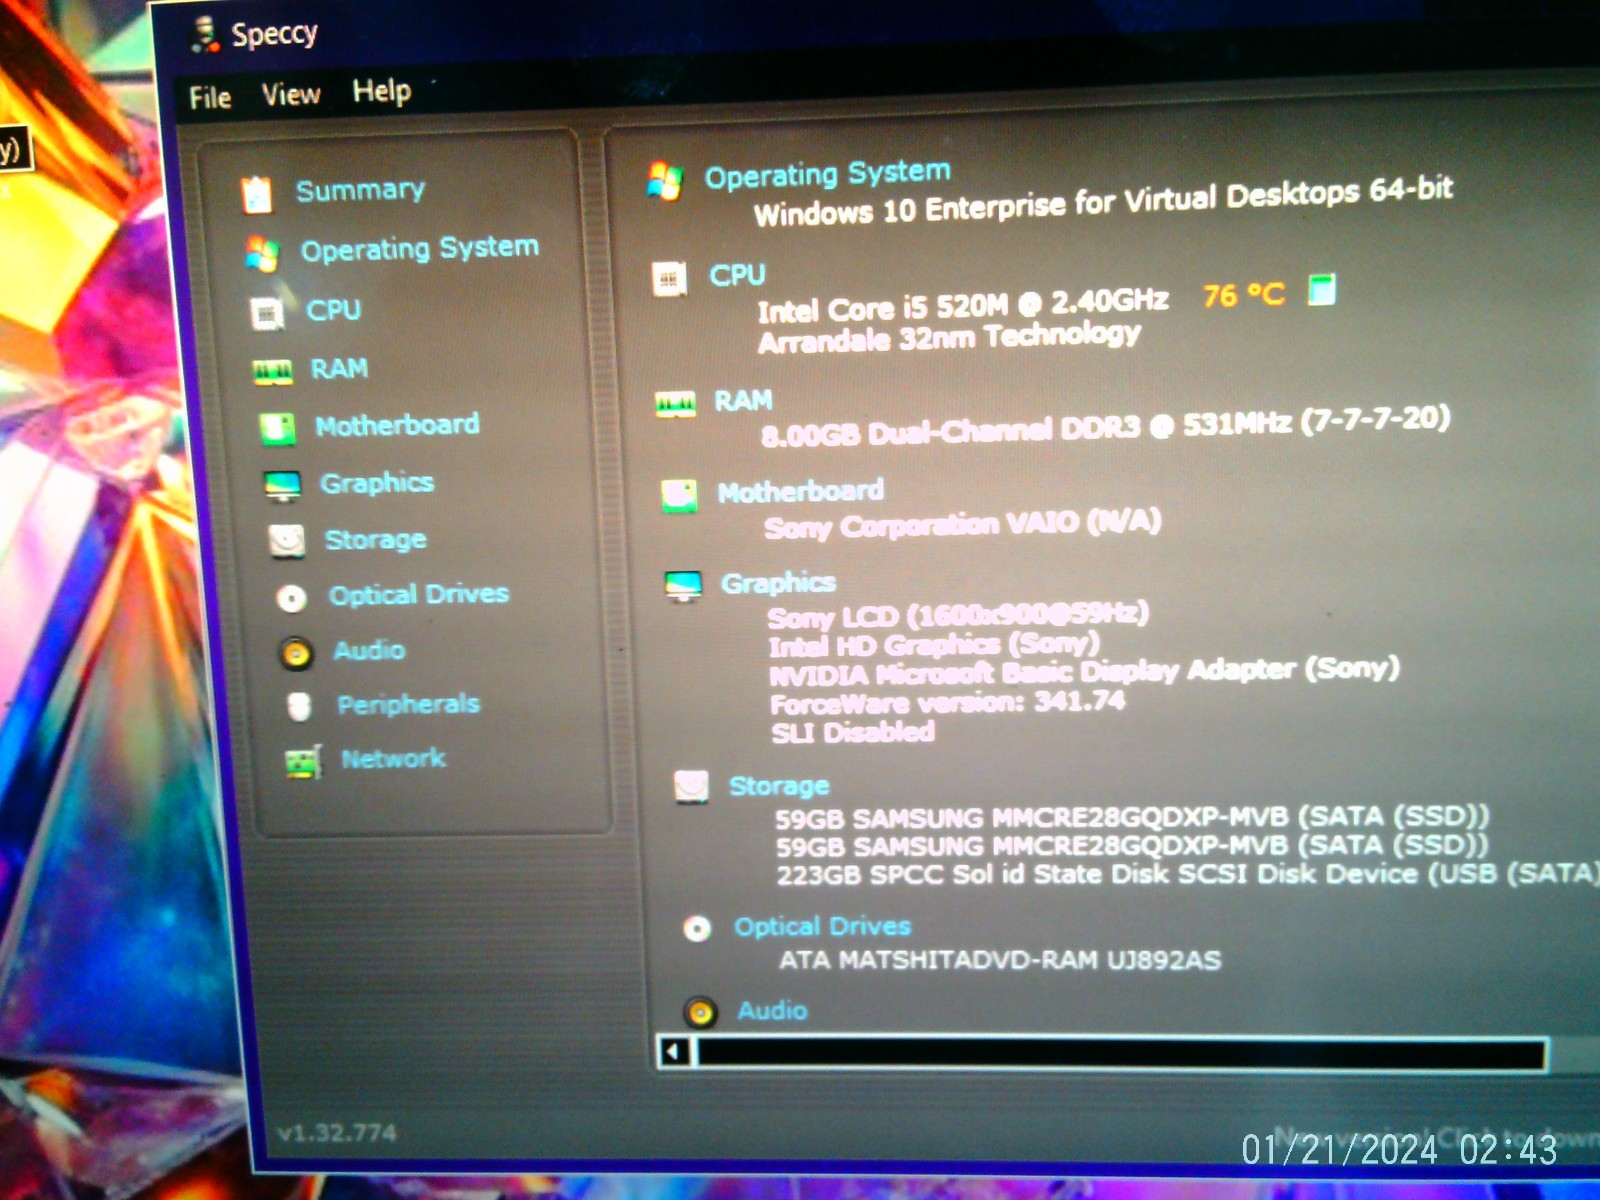This screenshot has width=1600, height=1200.
Task: Open Graphics section in sidebar
Action: coord(377,483)
